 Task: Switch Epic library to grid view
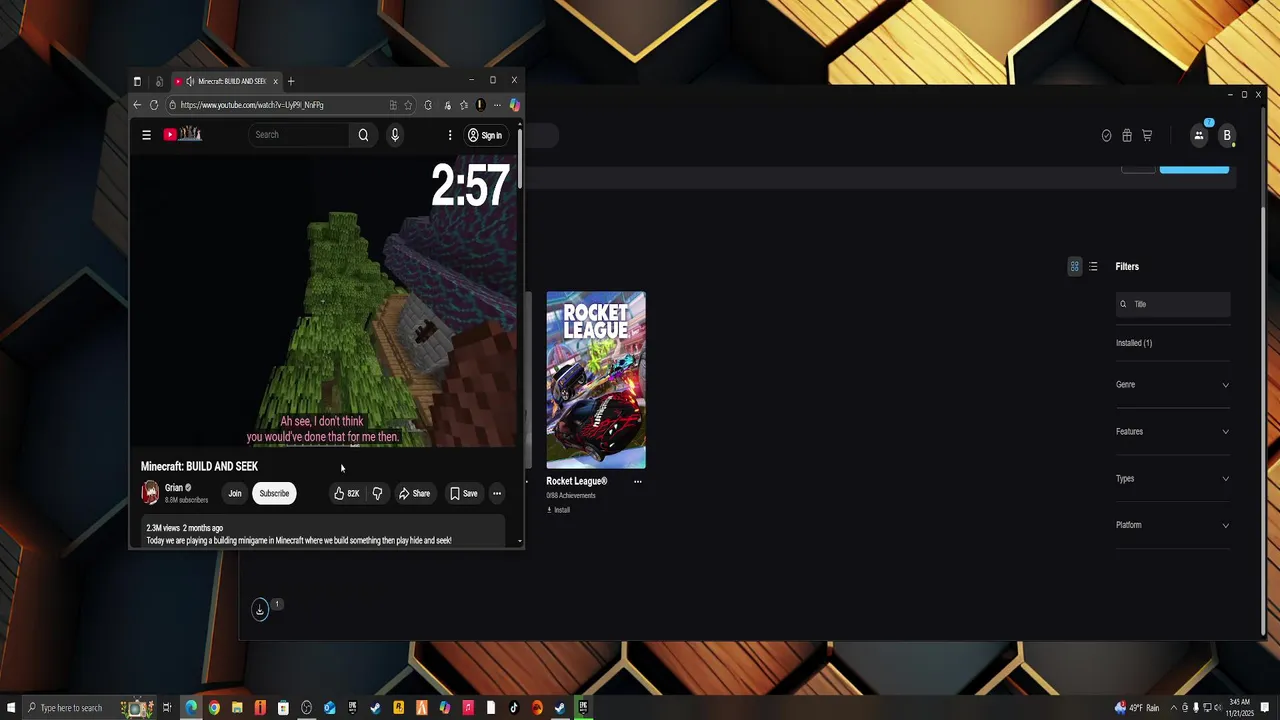[1075, 267]
